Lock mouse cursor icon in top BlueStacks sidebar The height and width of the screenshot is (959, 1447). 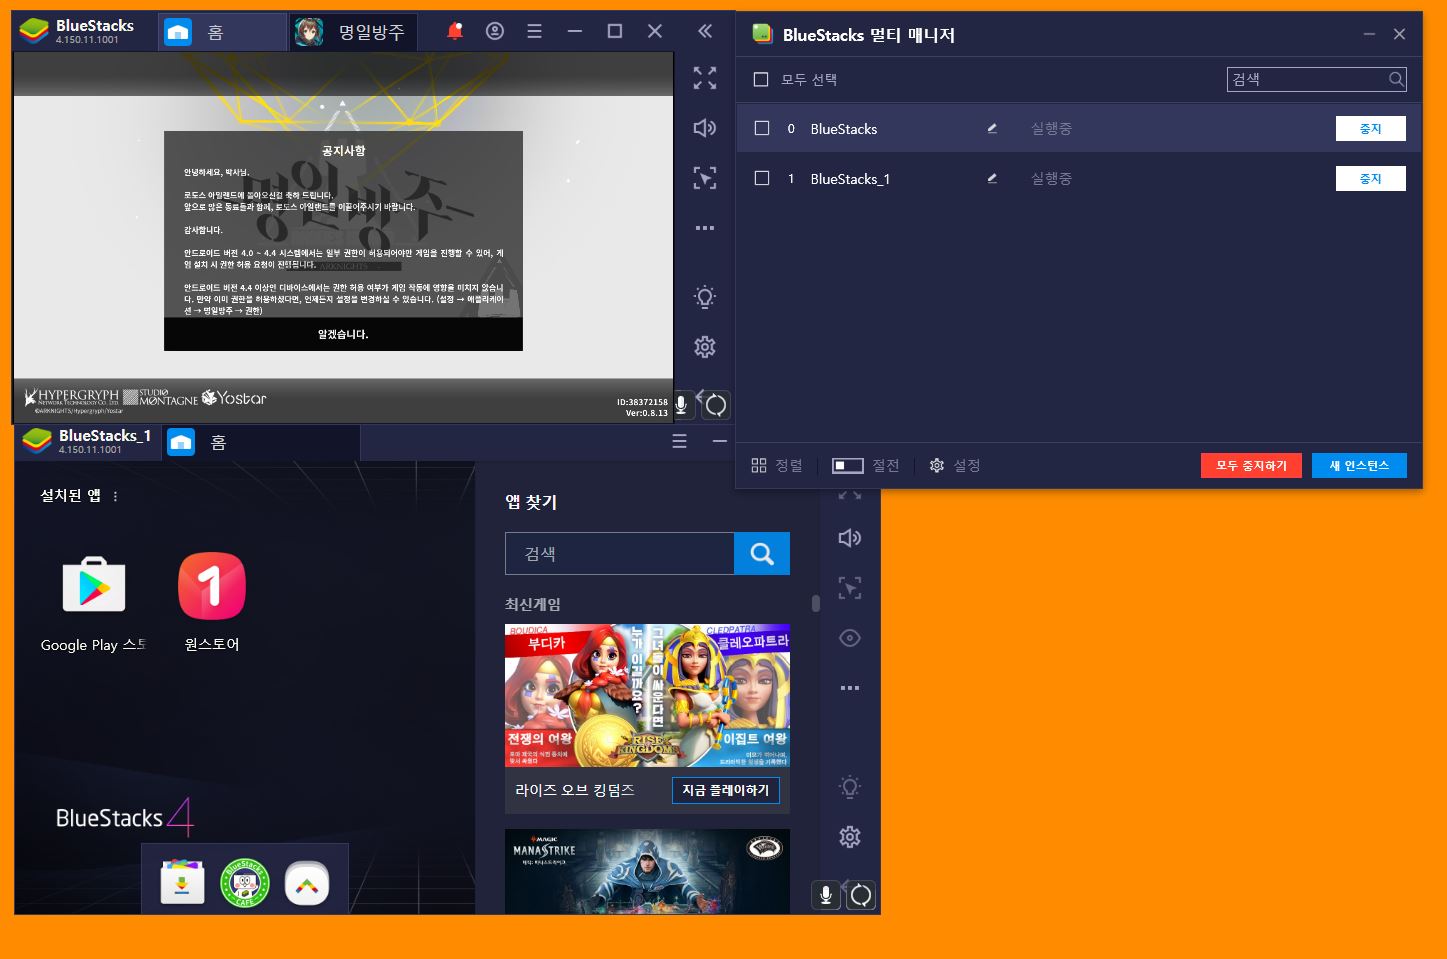pyautogui.click(x=705, y=178)
